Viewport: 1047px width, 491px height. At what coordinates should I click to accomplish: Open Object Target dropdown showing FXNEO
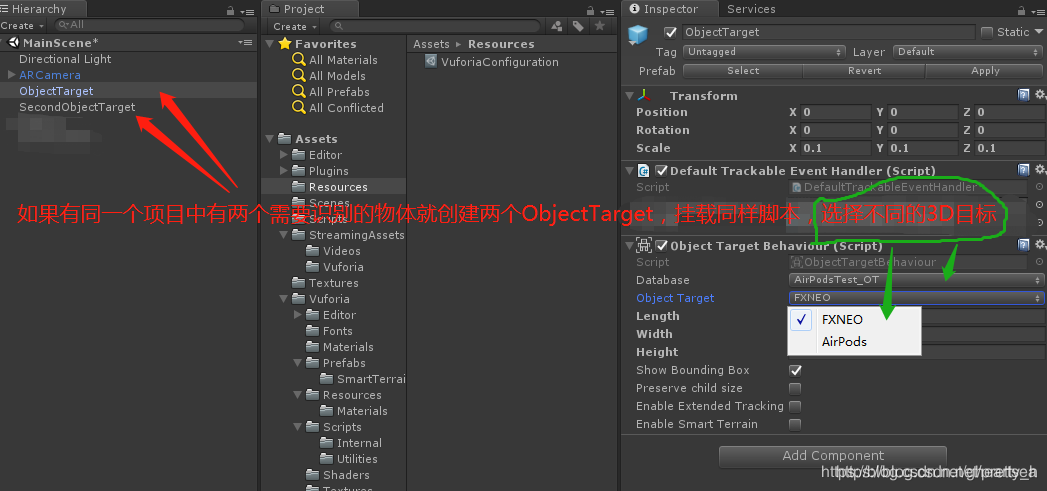point(916,298)
